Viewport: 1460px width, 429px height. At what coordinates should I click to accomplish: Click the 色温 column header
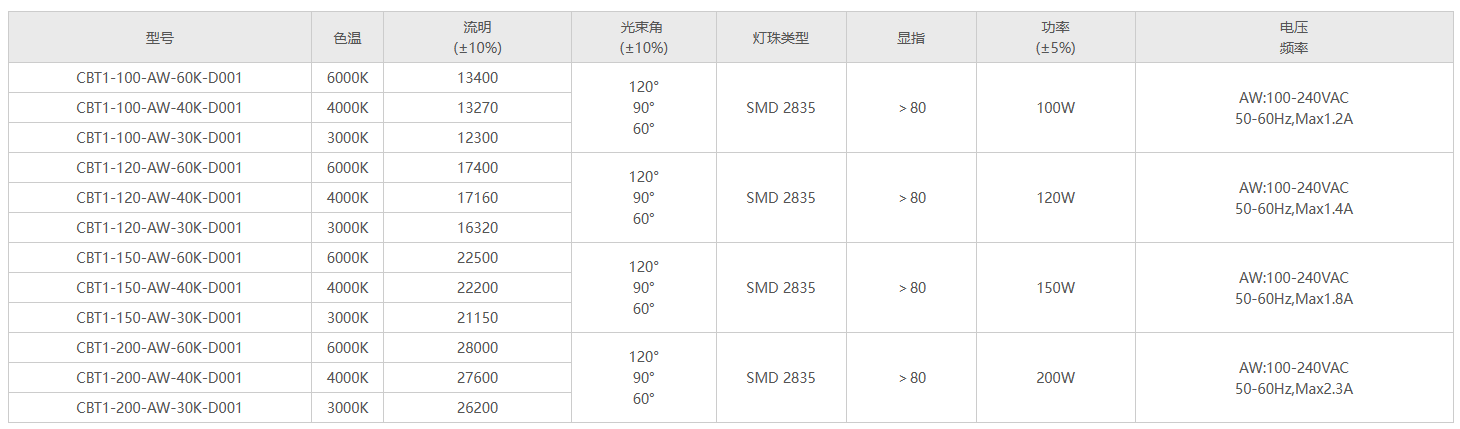point(347,38)
